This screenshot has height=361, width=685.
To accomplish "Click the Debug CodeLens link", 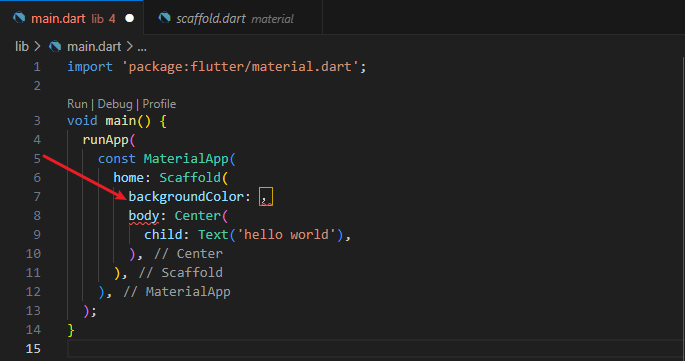I will [115, 104].
